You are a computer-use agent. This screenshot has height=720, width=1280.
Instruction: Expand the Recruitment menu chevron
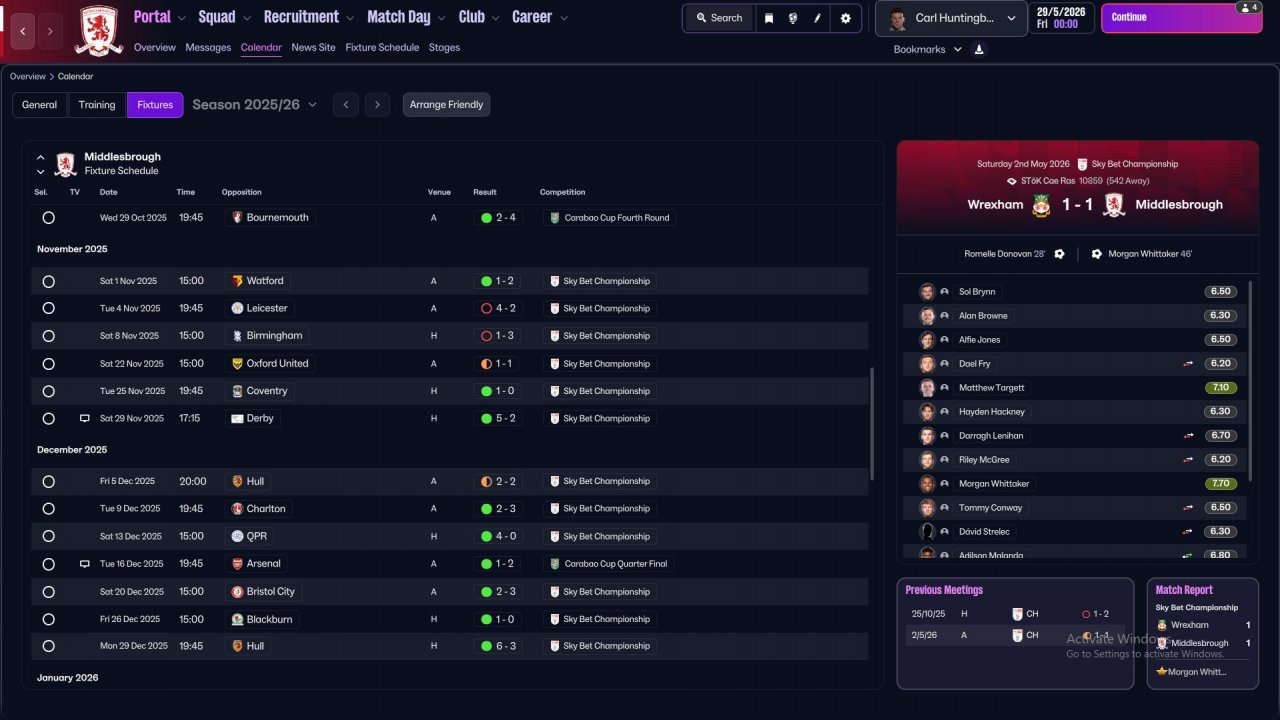click(x=349, y=18)
